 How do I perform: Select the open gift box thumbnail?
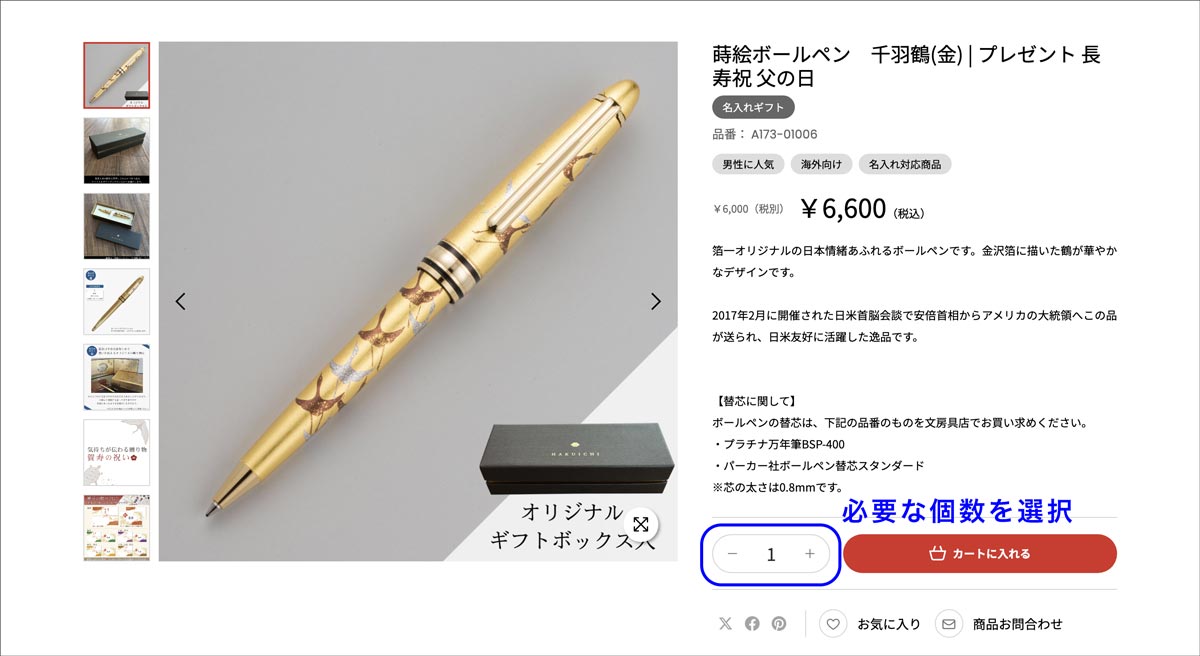pyautogui.click(x=117, y=226)
